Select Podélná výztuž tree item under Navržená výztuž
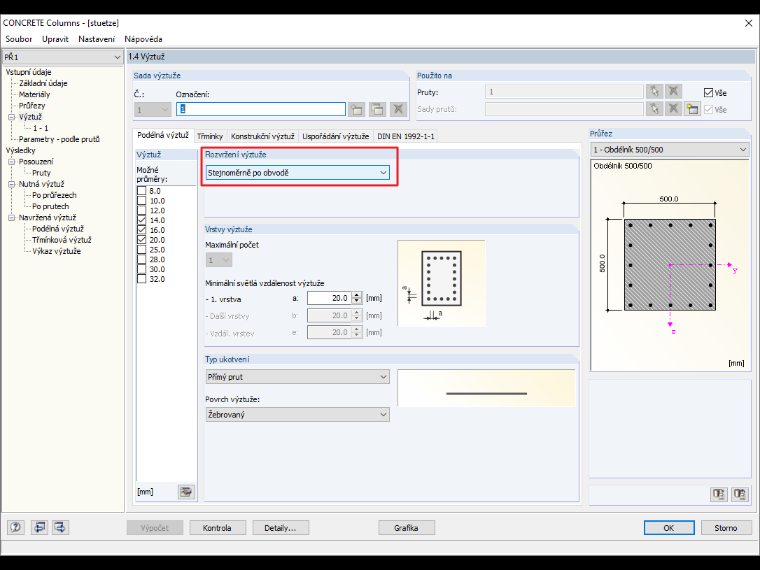The height and width of the screenshot is (570, 760). click(58, 229)
